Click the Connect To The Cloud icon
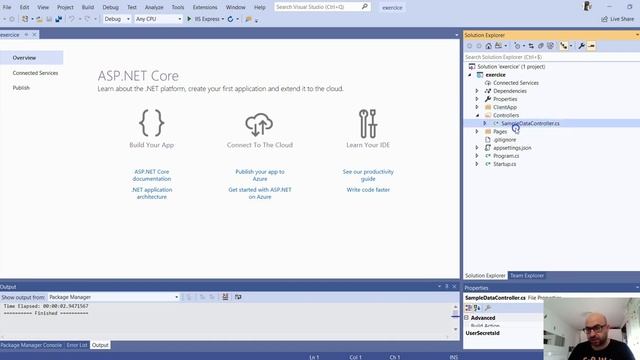Screen dimensions: 640x360 (259, 124)
